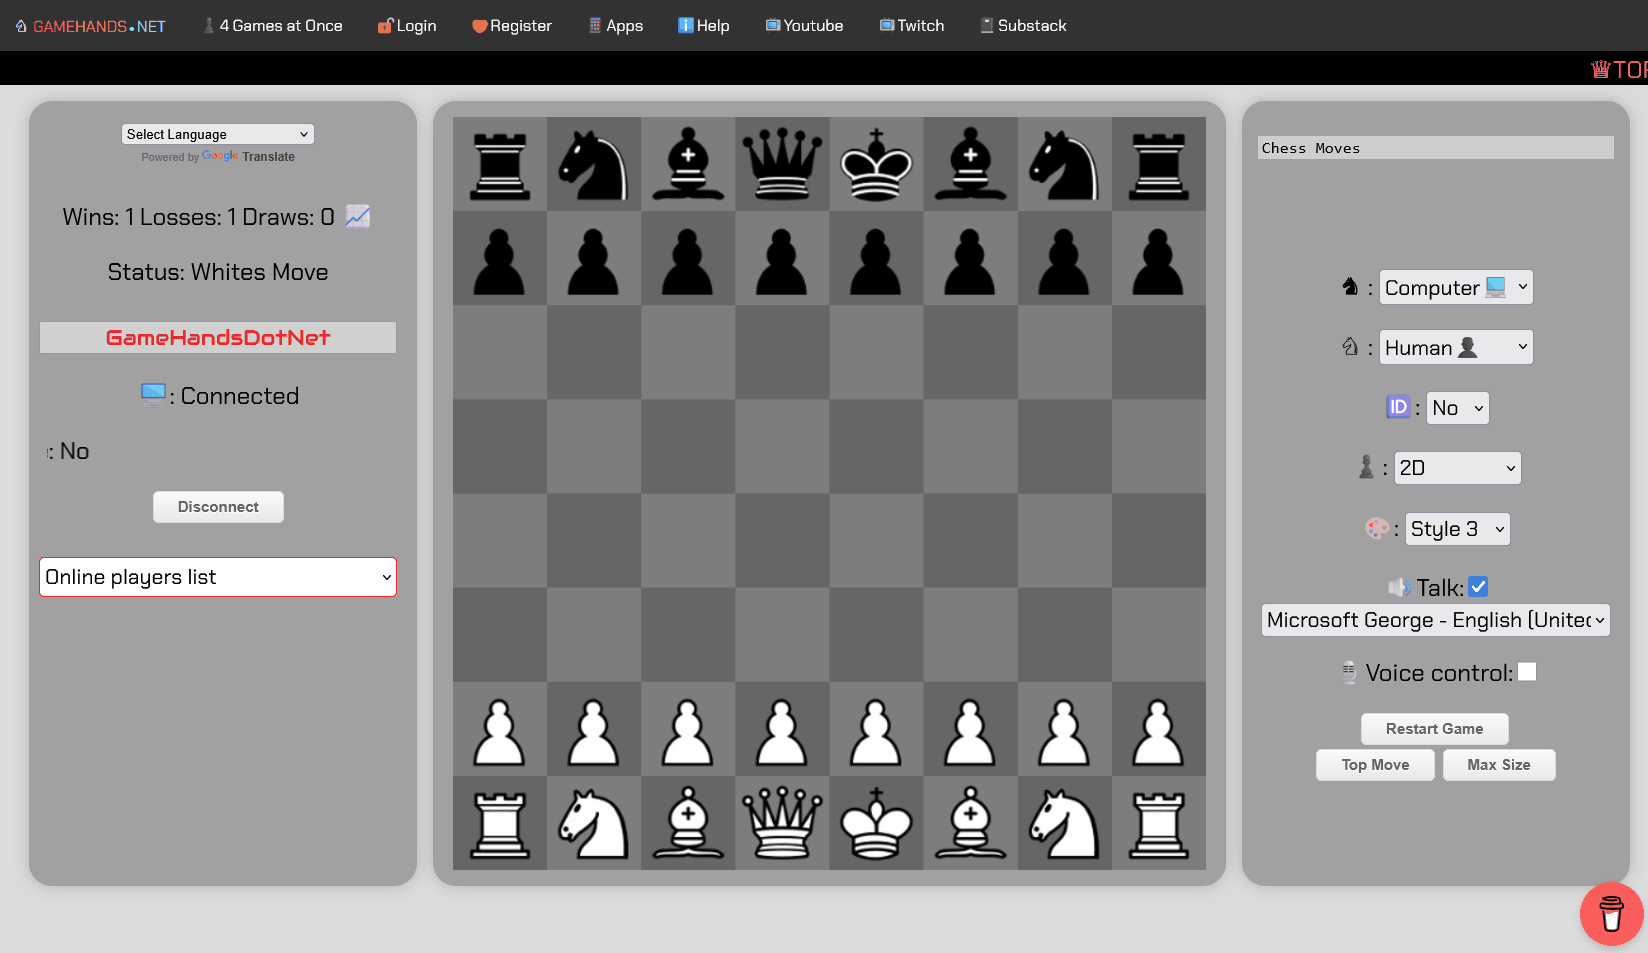Disable the Talk checkbox
This screenshot has height=953, width=1648.
pyautogui.click(x=1478, y=587)
